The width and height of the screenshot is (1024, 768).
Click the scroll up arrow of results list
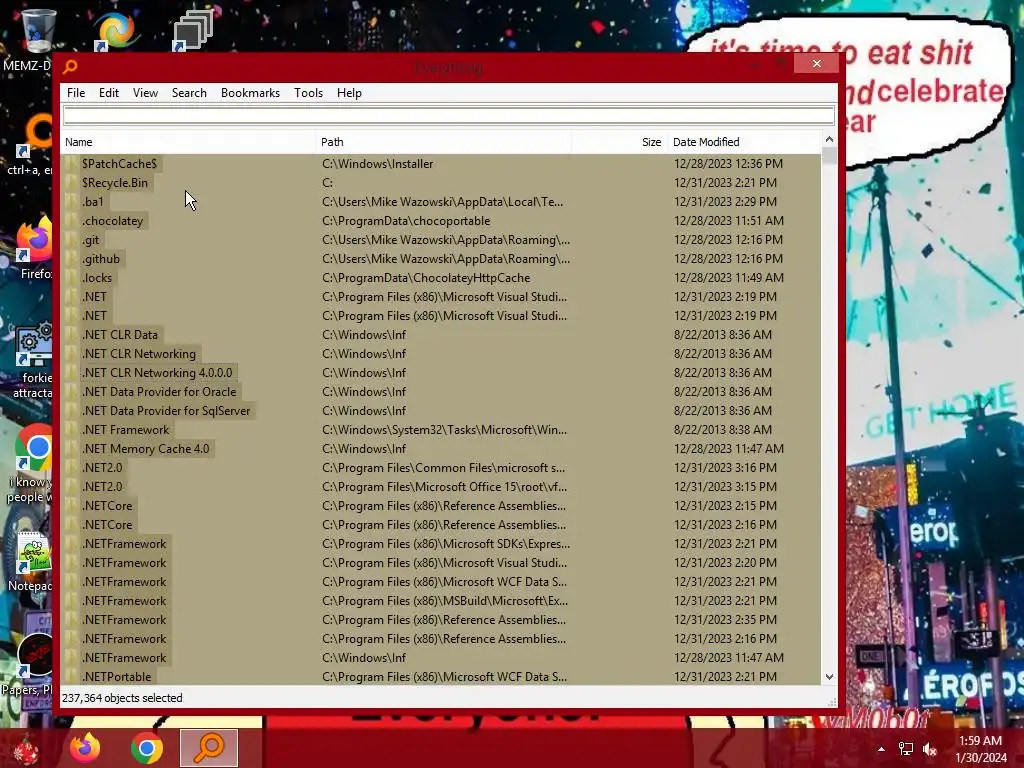click(829, 139)
